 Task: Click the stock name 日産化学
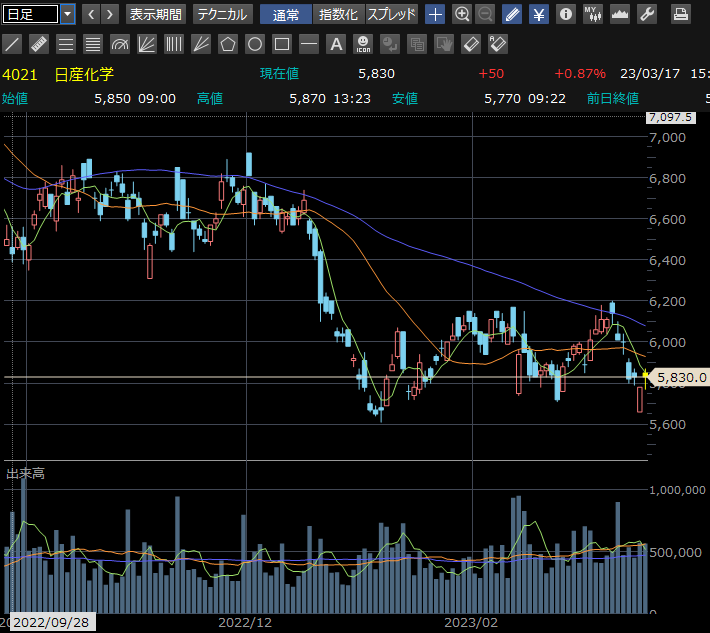84,74
